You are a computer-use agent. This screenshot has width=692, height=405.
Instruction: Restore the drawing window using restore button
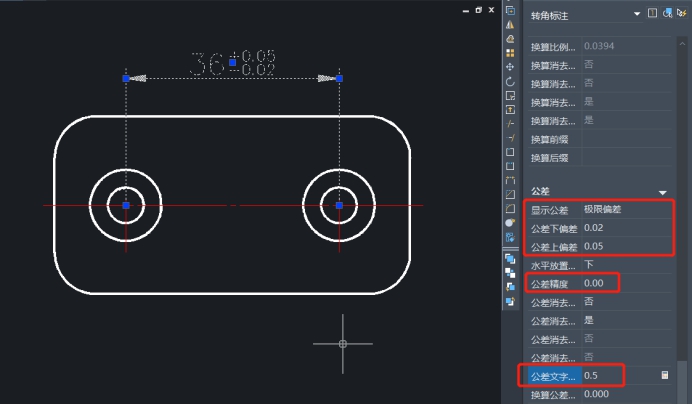tap(478, 10)
